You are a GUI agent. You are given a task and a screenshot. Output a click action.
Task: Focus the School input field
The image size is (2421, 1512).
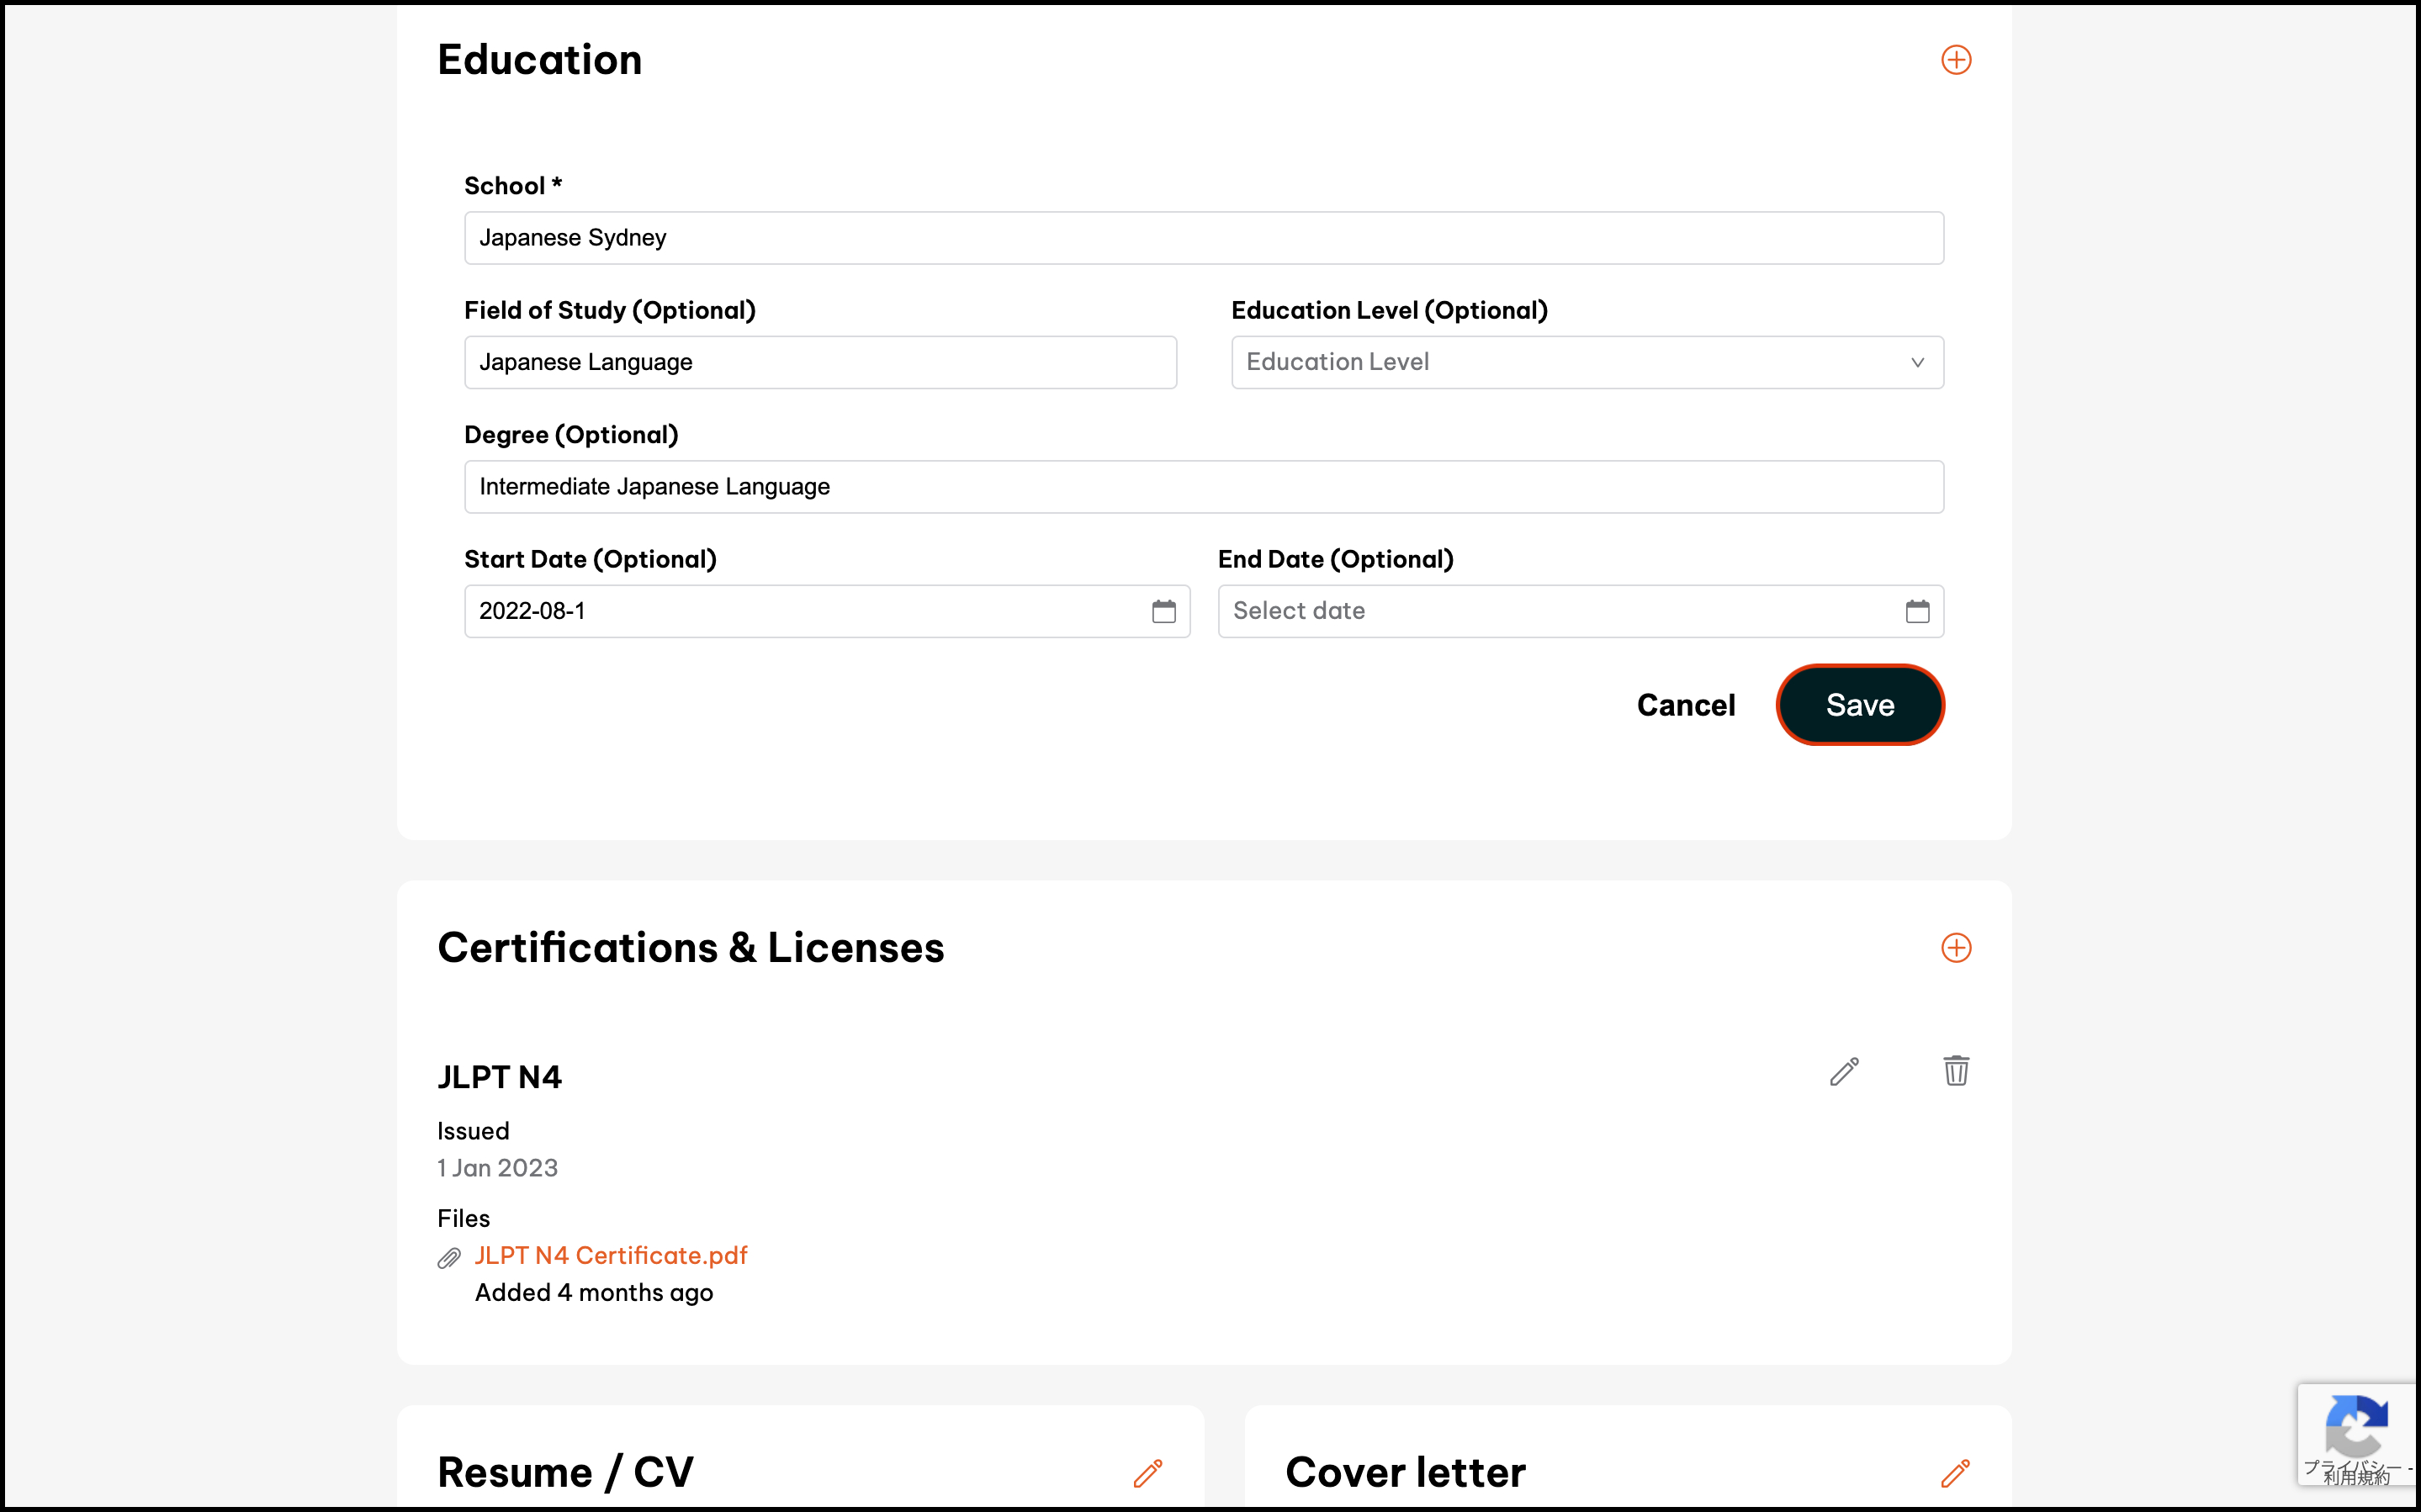click(x=1203, y=238)
